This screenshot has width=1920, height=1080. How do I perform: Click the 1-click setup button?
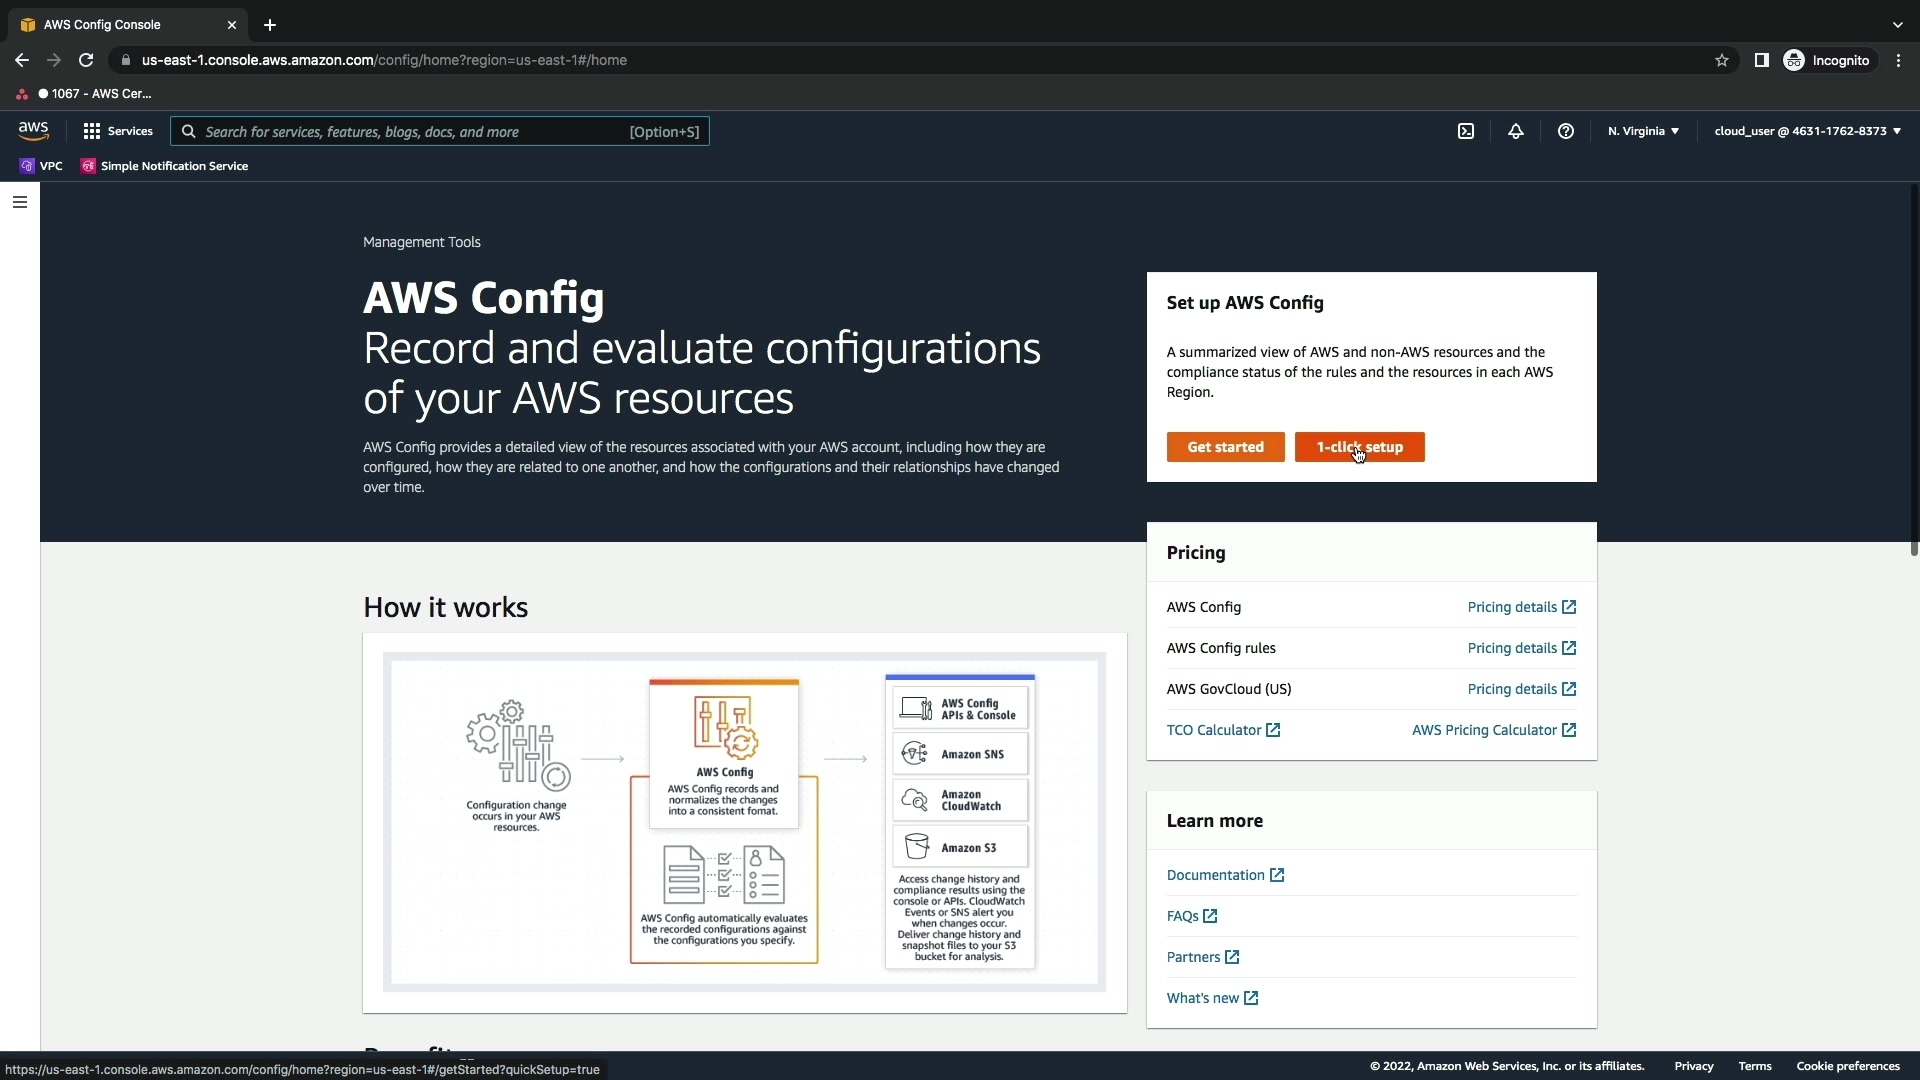pos(1359,447)
